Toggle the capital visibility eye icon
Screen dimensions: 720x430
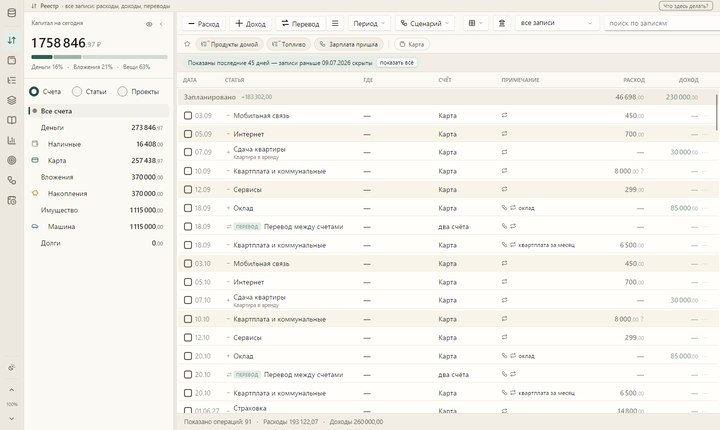[149, 24]
